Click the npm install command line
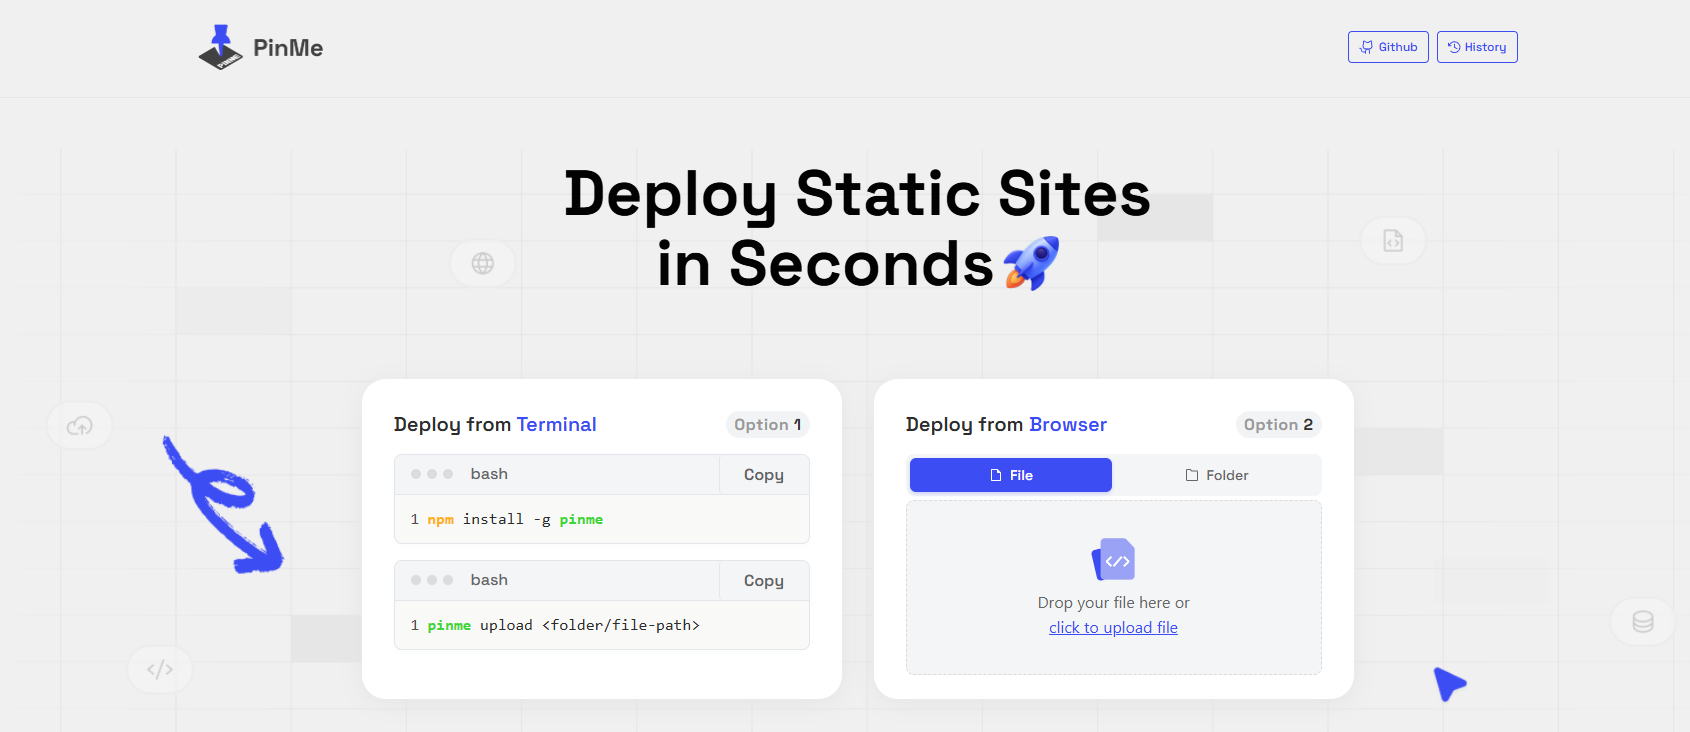The width and height of the screenshot is (1690, 732). click(x=602, y=519)
